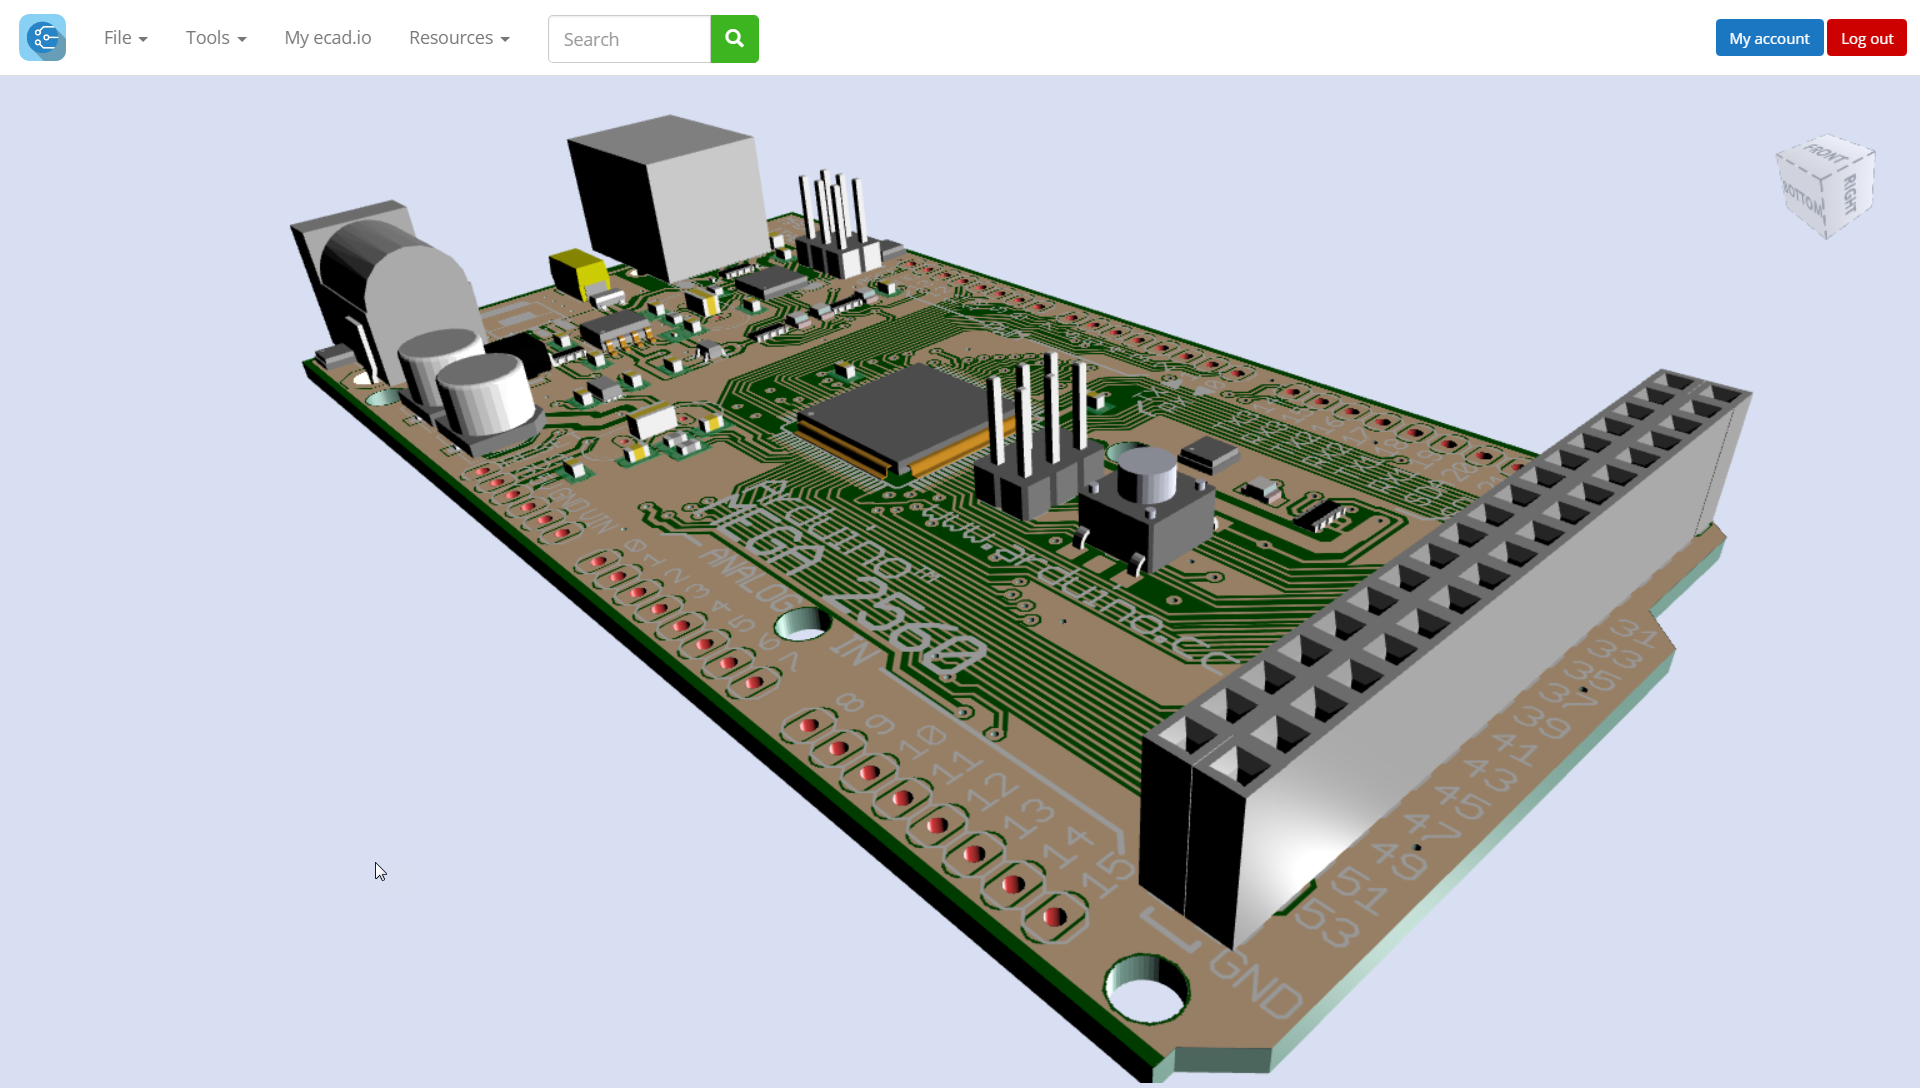Open the File dropdown menu

click(x=125, y=37)
